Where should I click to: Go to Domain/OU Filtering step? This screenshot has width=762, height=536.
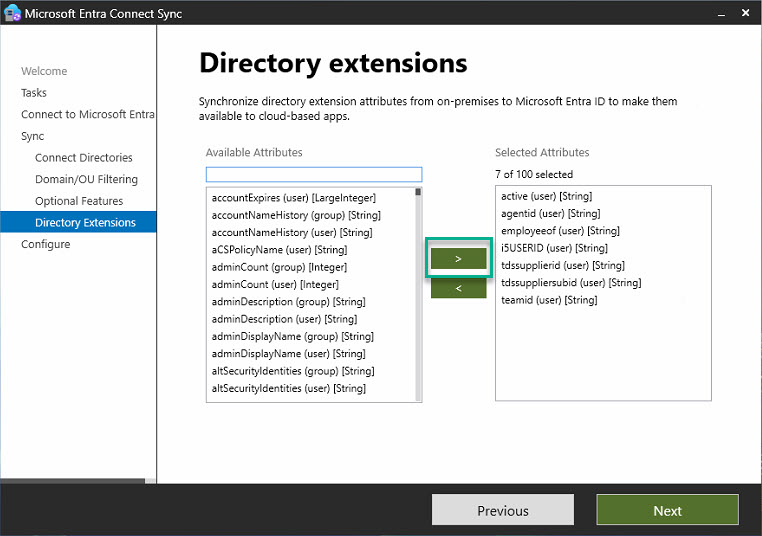tap(86, 180)
